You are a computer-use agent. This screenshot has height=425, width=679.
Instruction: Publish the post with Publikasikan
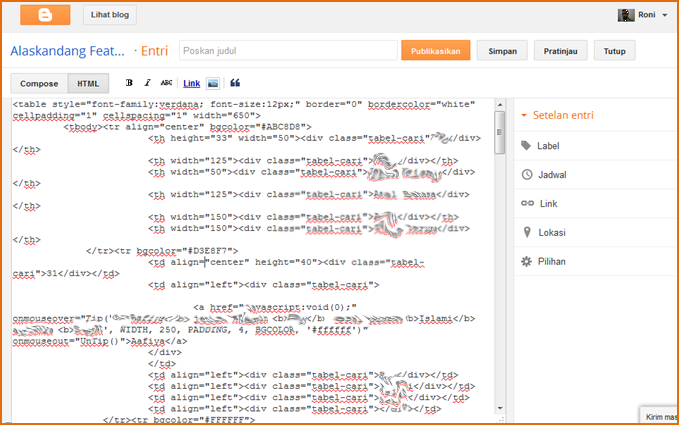click(436, 51)
